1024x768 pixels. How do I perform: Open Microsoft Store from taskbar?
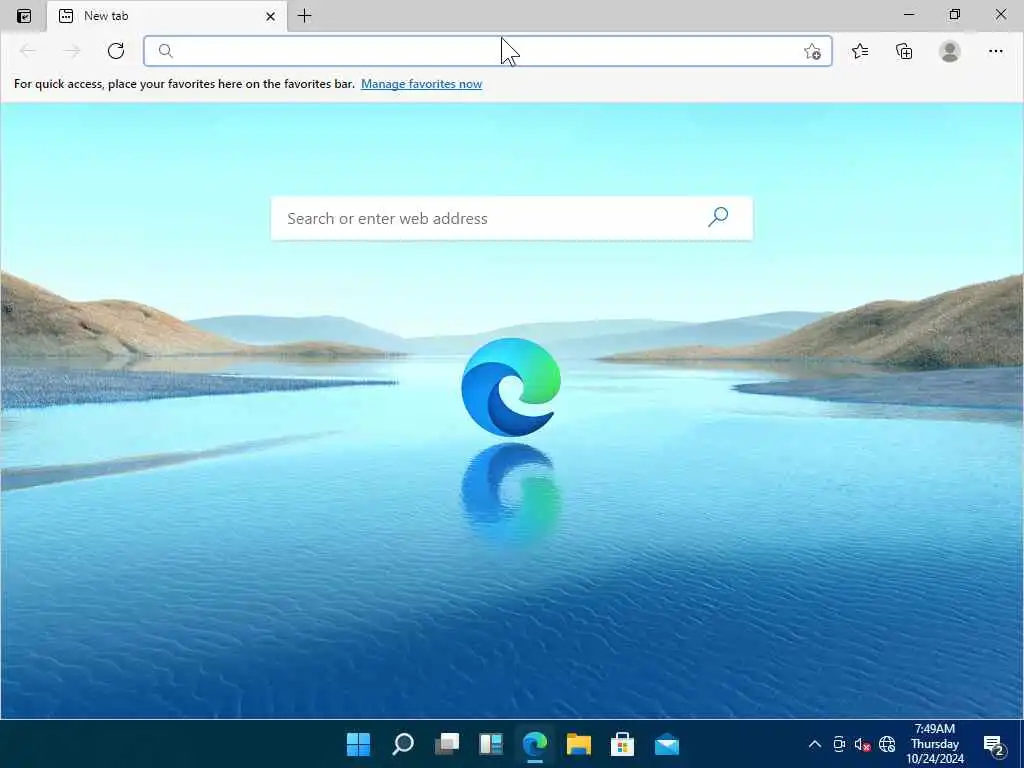click(x=622, y=744)
